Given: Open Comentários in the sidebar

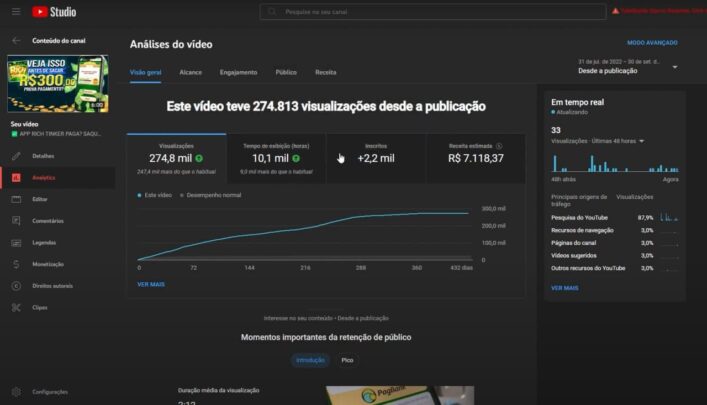Looking at the screenshot, I should (48, 220).
